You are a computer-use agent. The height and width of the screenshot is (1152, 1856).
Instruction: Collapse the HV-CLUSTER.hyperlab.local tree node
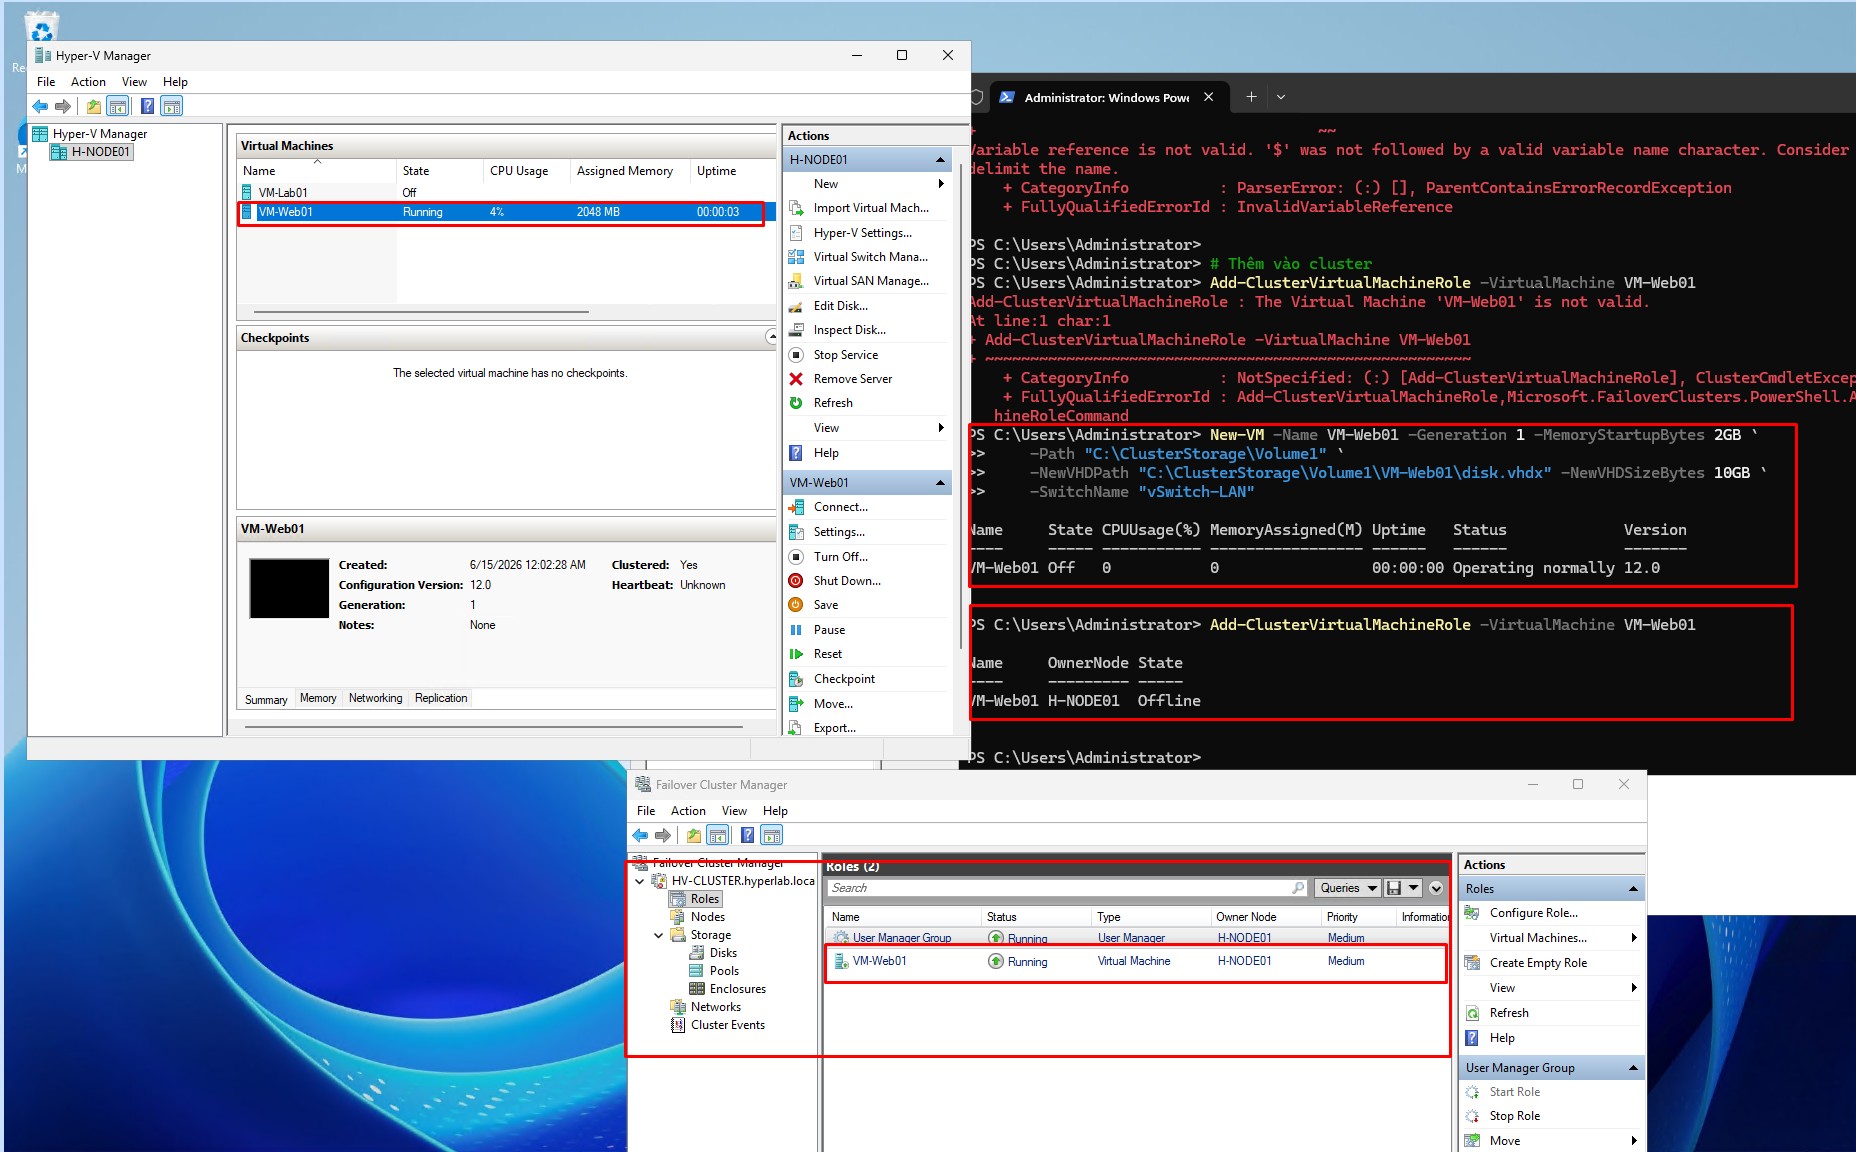click(x=640, y=881)
